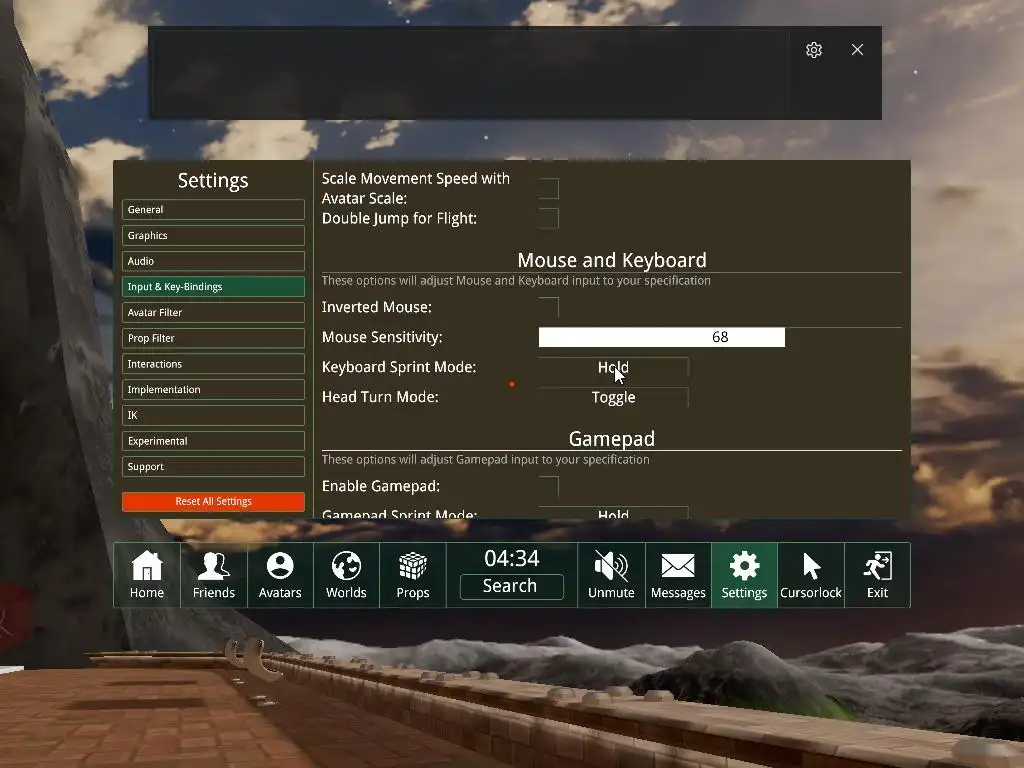Click the 04:34 clock text
This screenshot has width=1024, height=768.
click(512, 558)
